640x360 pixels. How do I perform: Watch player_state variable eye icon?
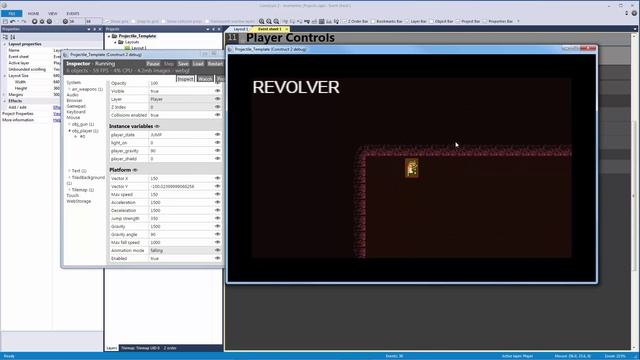[218, 135]
